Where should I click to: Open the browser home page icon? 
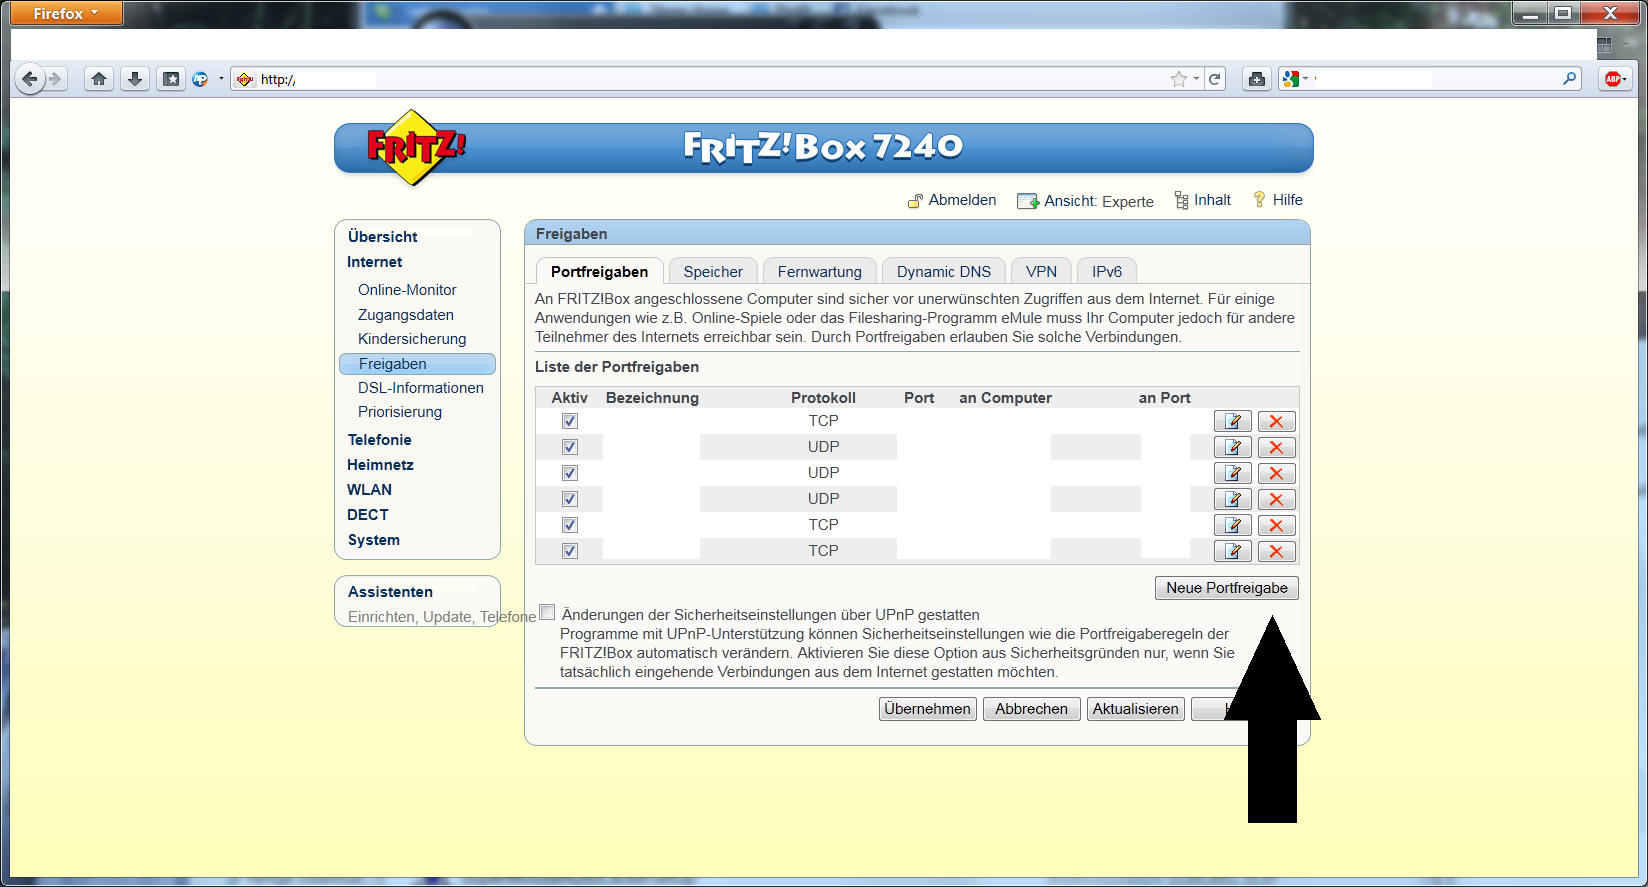[99, 79]
